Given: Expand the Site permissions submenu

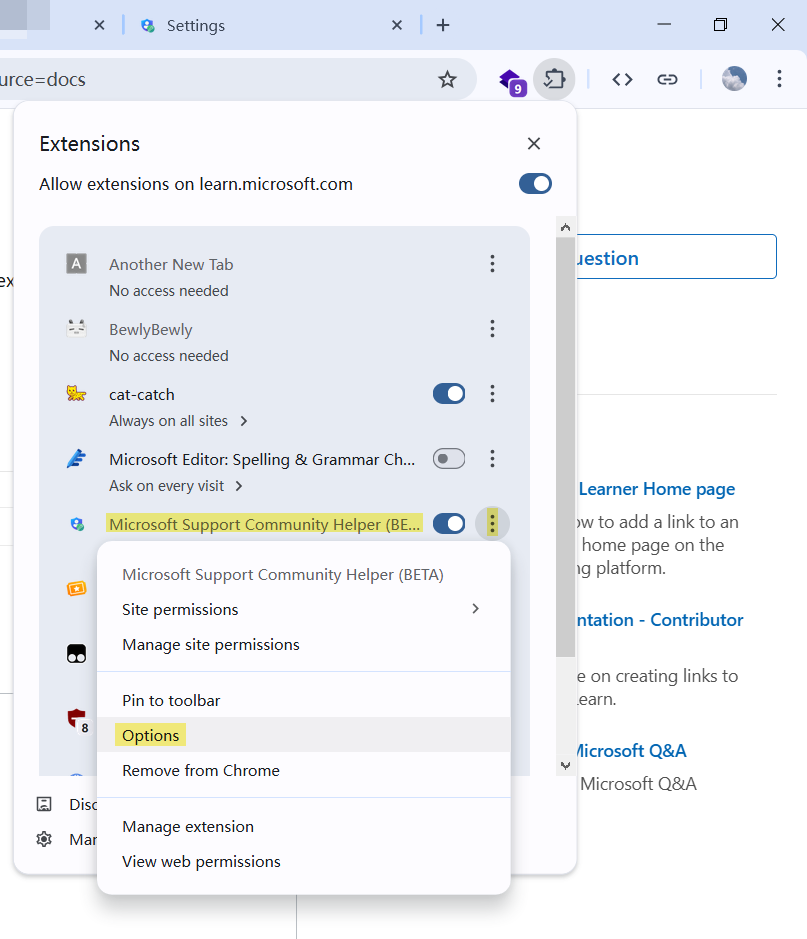Looking at the screenshot, I should (304, 609).
